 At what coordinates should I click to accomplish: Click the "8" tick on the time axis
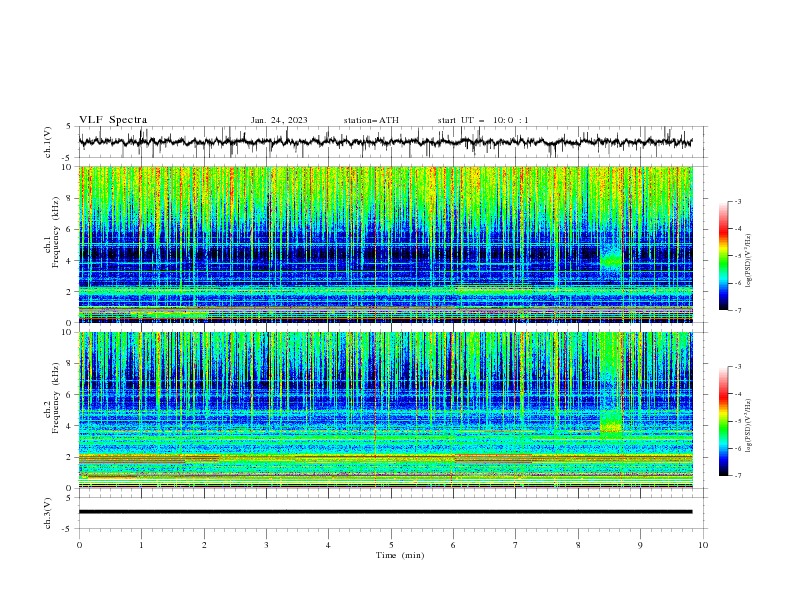pyautogui.click(x=578, y=545)
